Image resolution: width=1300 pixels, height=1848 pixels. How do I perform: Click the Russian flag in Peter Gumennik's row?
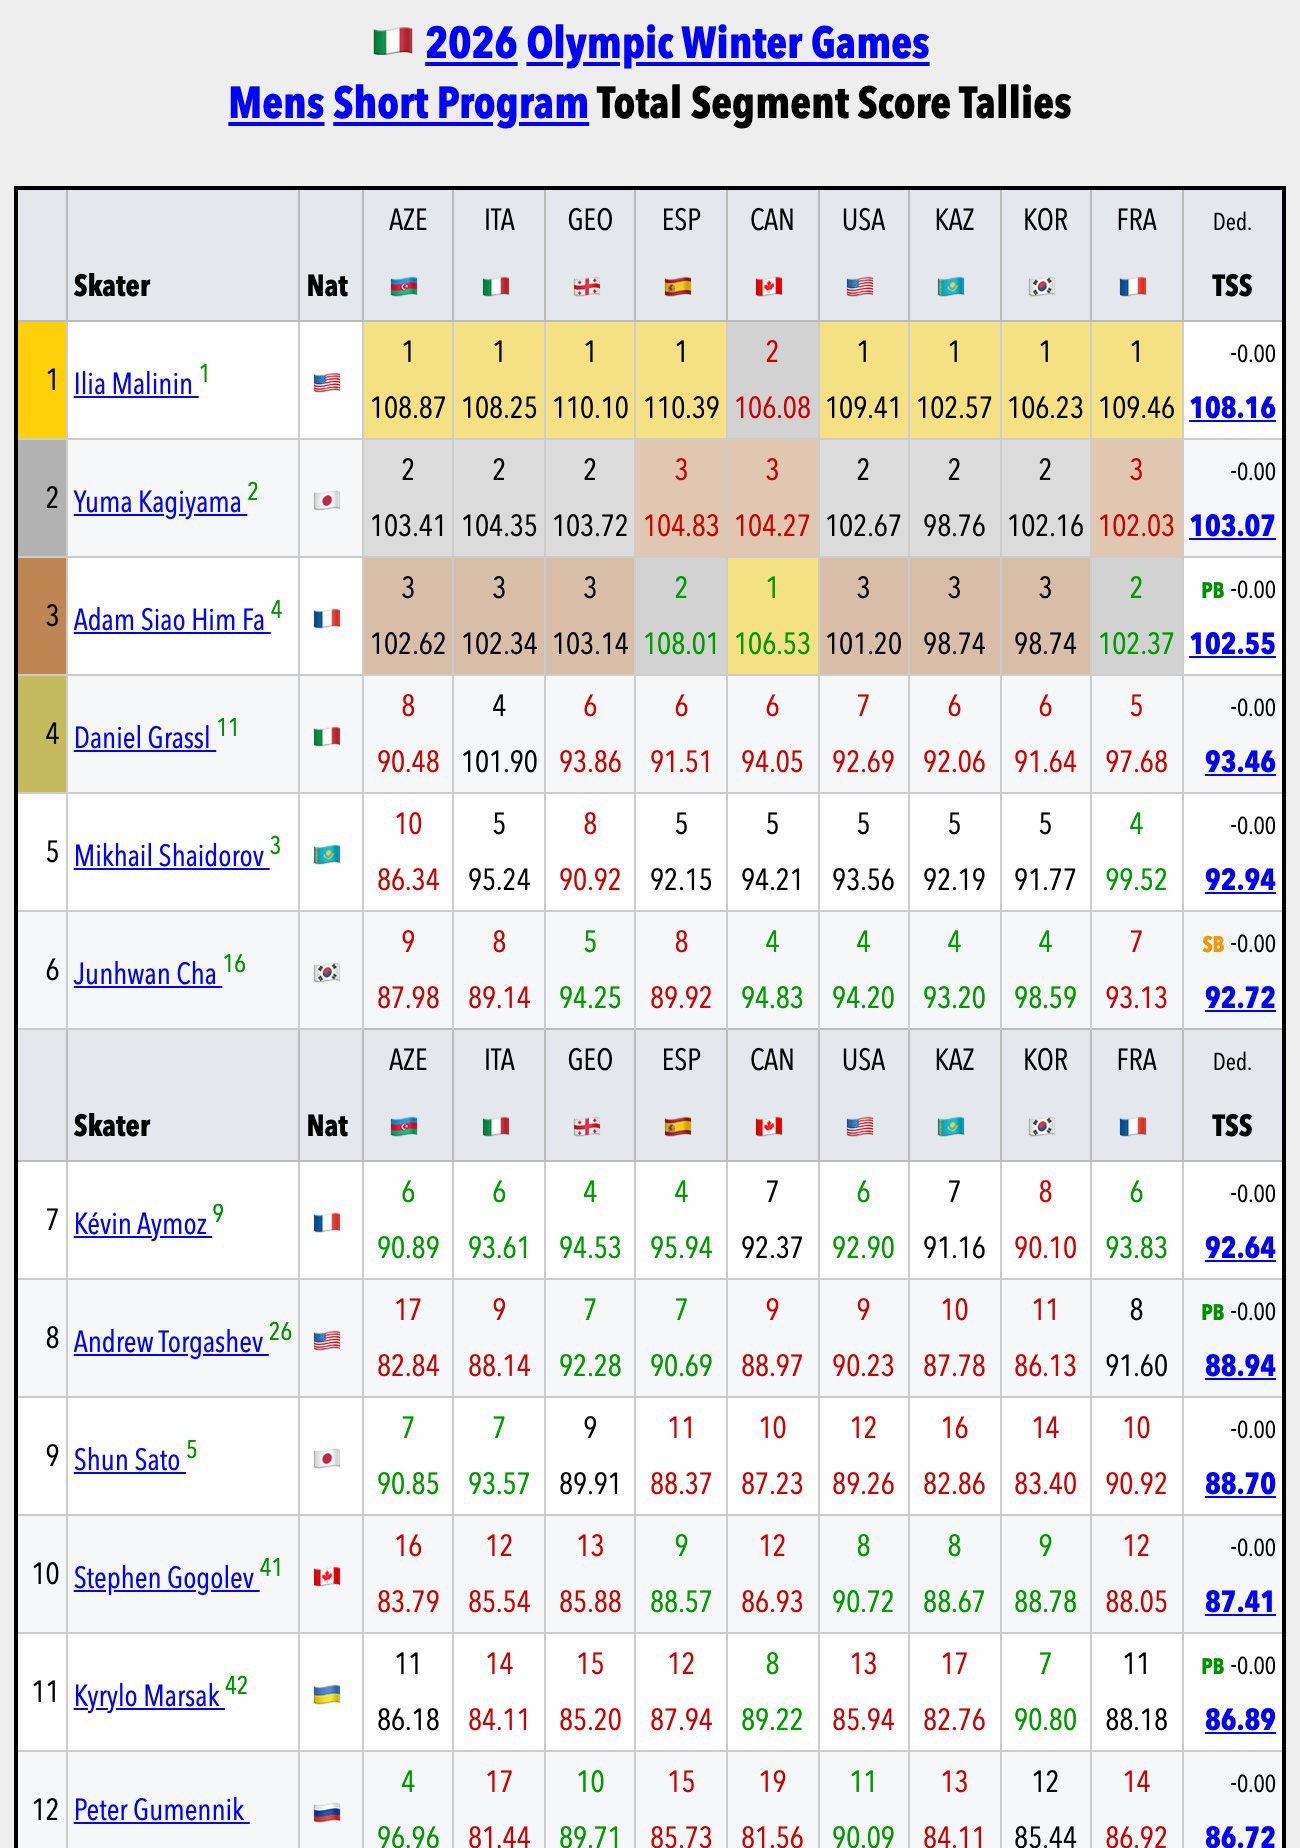[327, 1812]
